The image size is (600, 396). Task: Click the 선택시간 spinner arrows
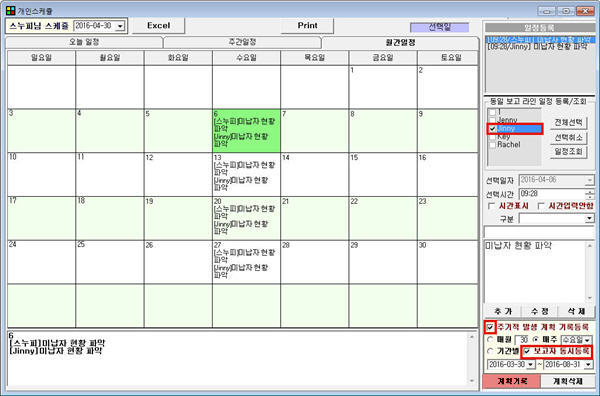tap(589, 194)
